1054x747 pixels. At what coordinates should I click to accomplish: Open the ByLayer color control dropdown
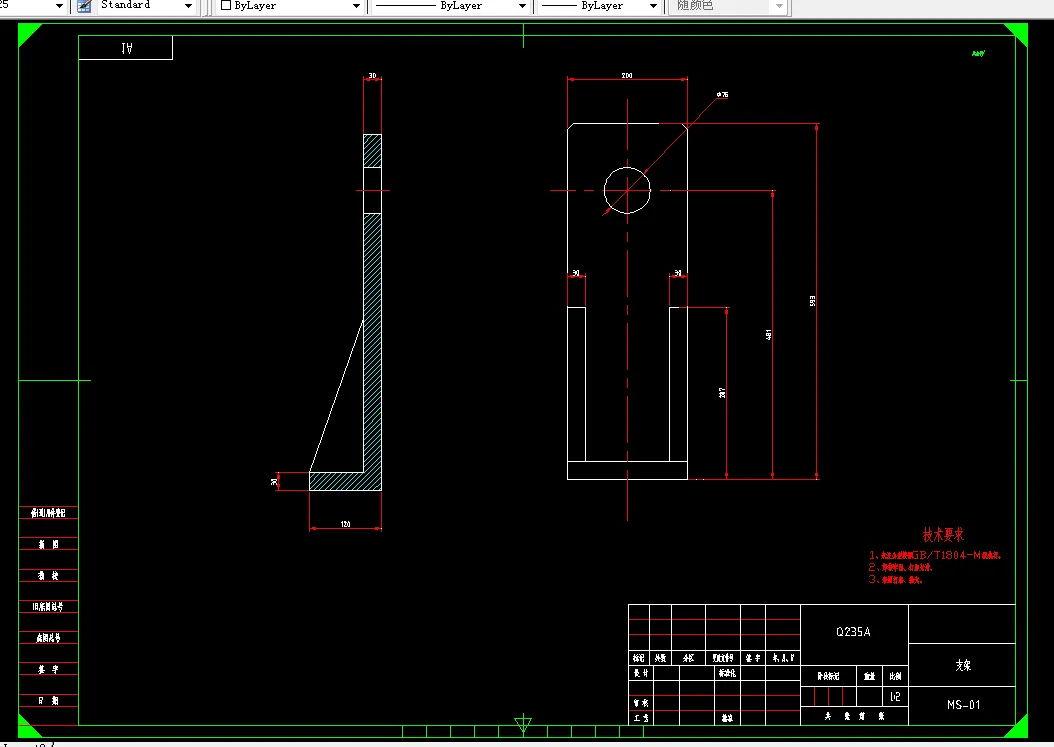coord(356,6)
